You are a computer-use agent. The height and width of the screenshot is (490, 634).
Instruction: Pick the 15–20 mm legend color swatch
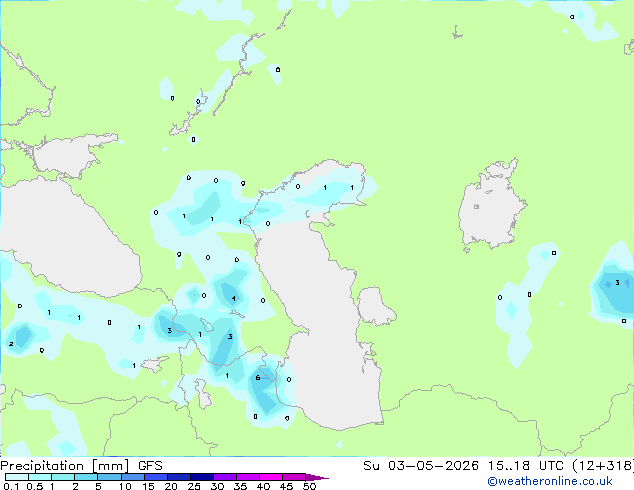coord(155,477)
